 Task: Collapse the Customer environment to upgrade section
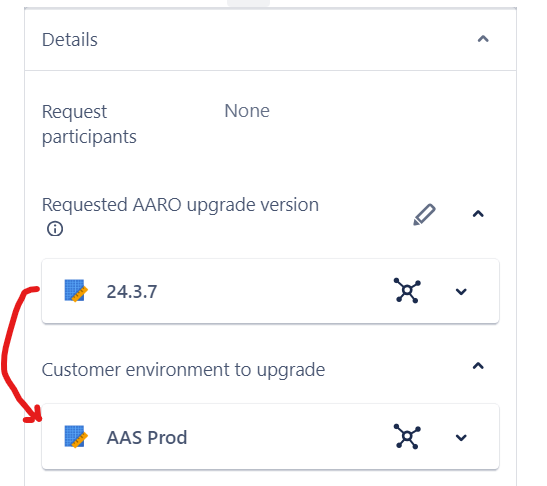[478, 366]
